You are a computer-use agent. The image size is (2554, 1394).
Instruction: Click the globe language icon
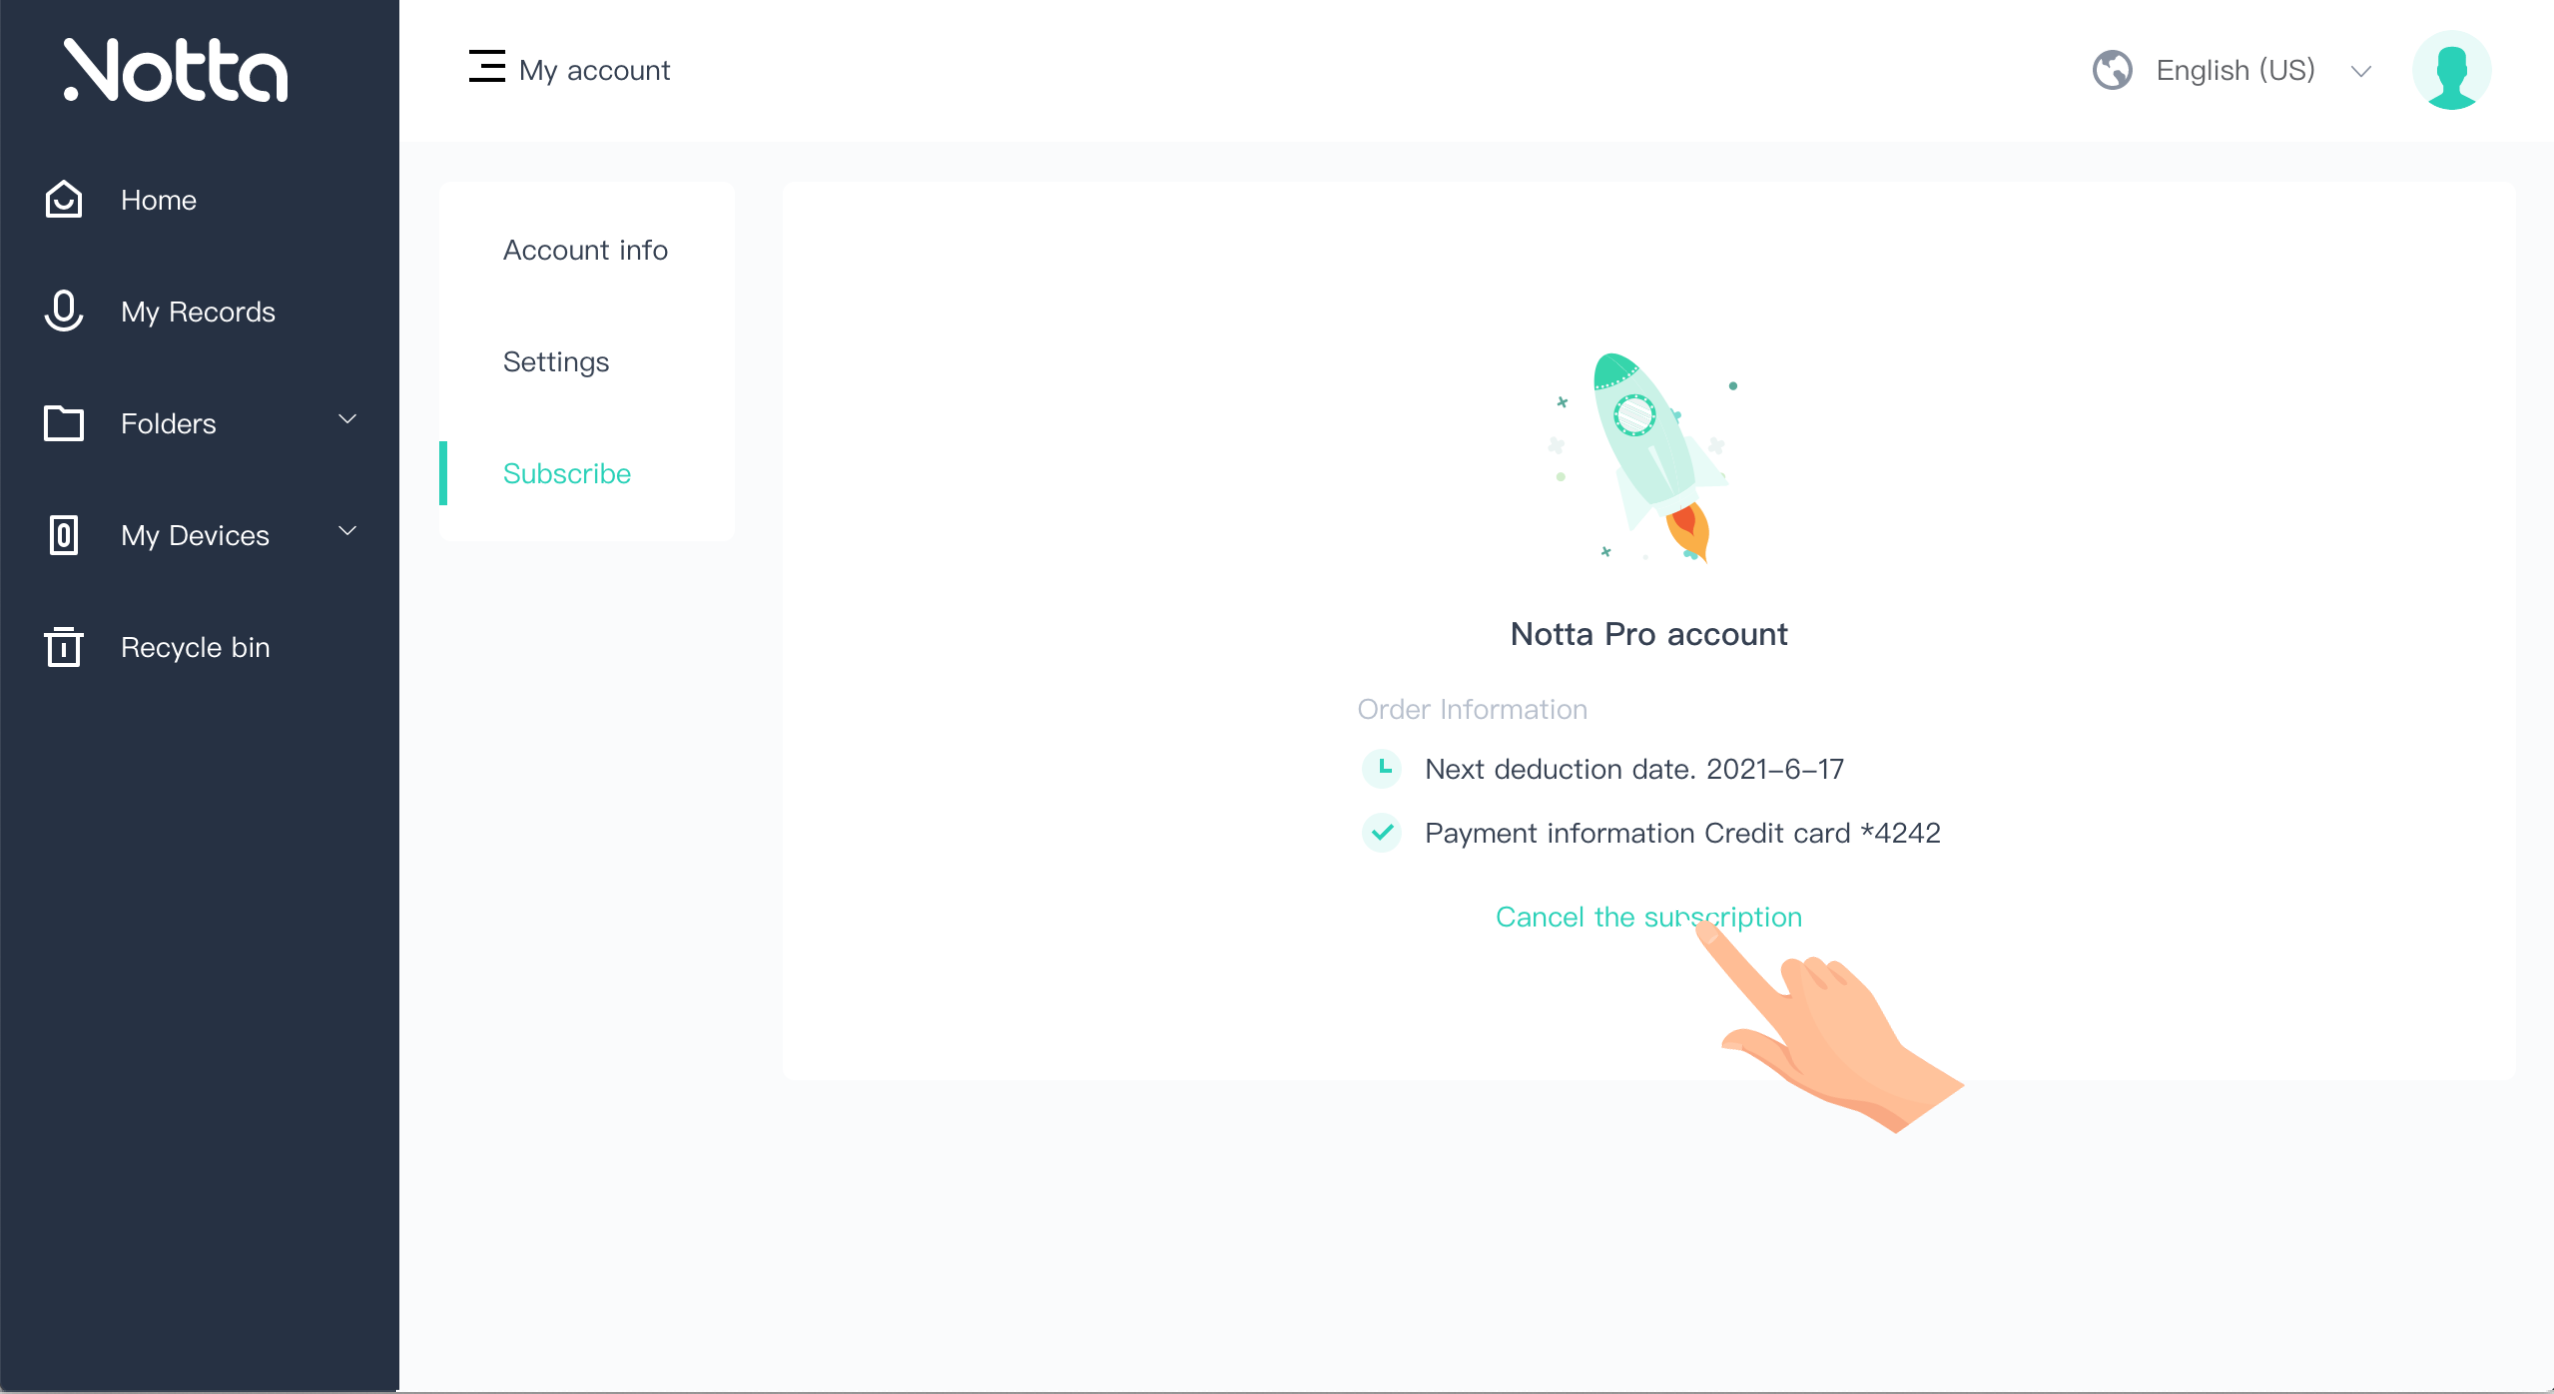click(2112, 70)
